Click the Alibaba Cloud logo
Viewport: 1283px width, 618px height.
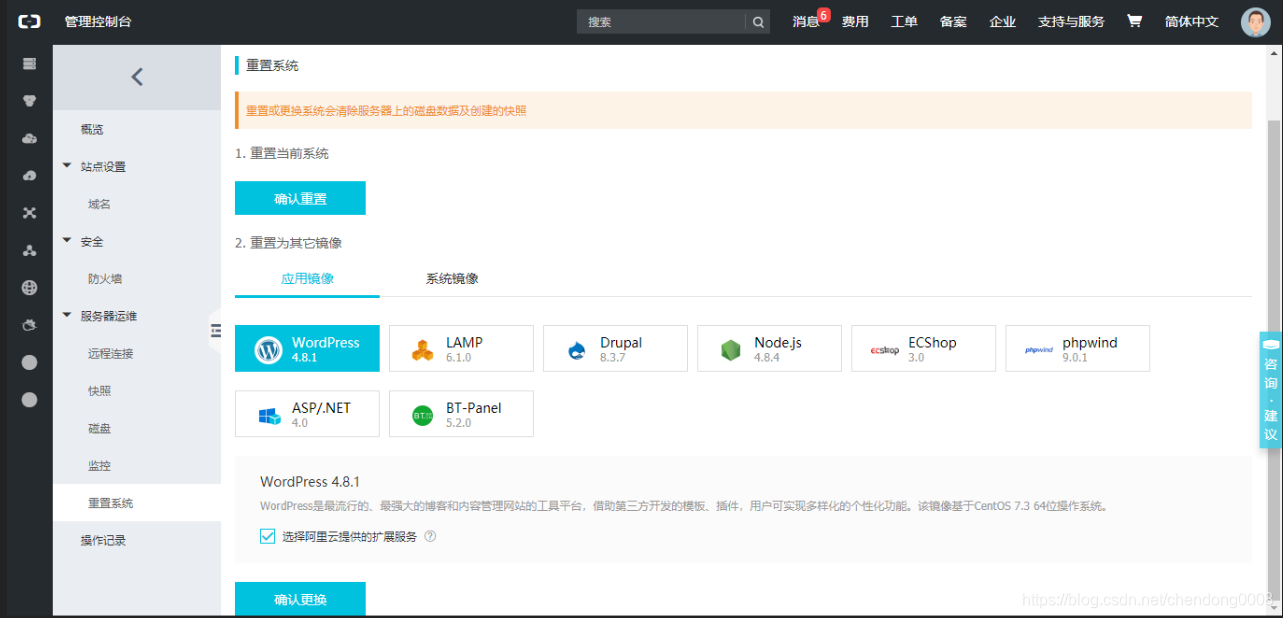coord(29,22)
